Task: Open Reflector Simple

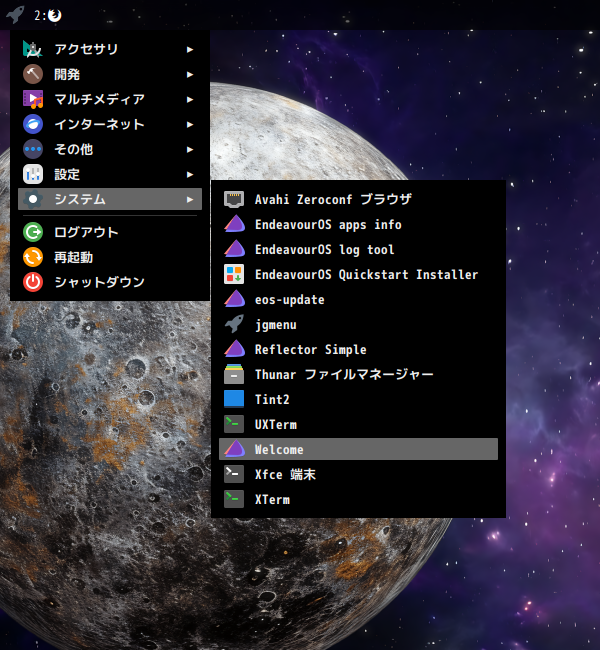Action: [x=358, y=349]
